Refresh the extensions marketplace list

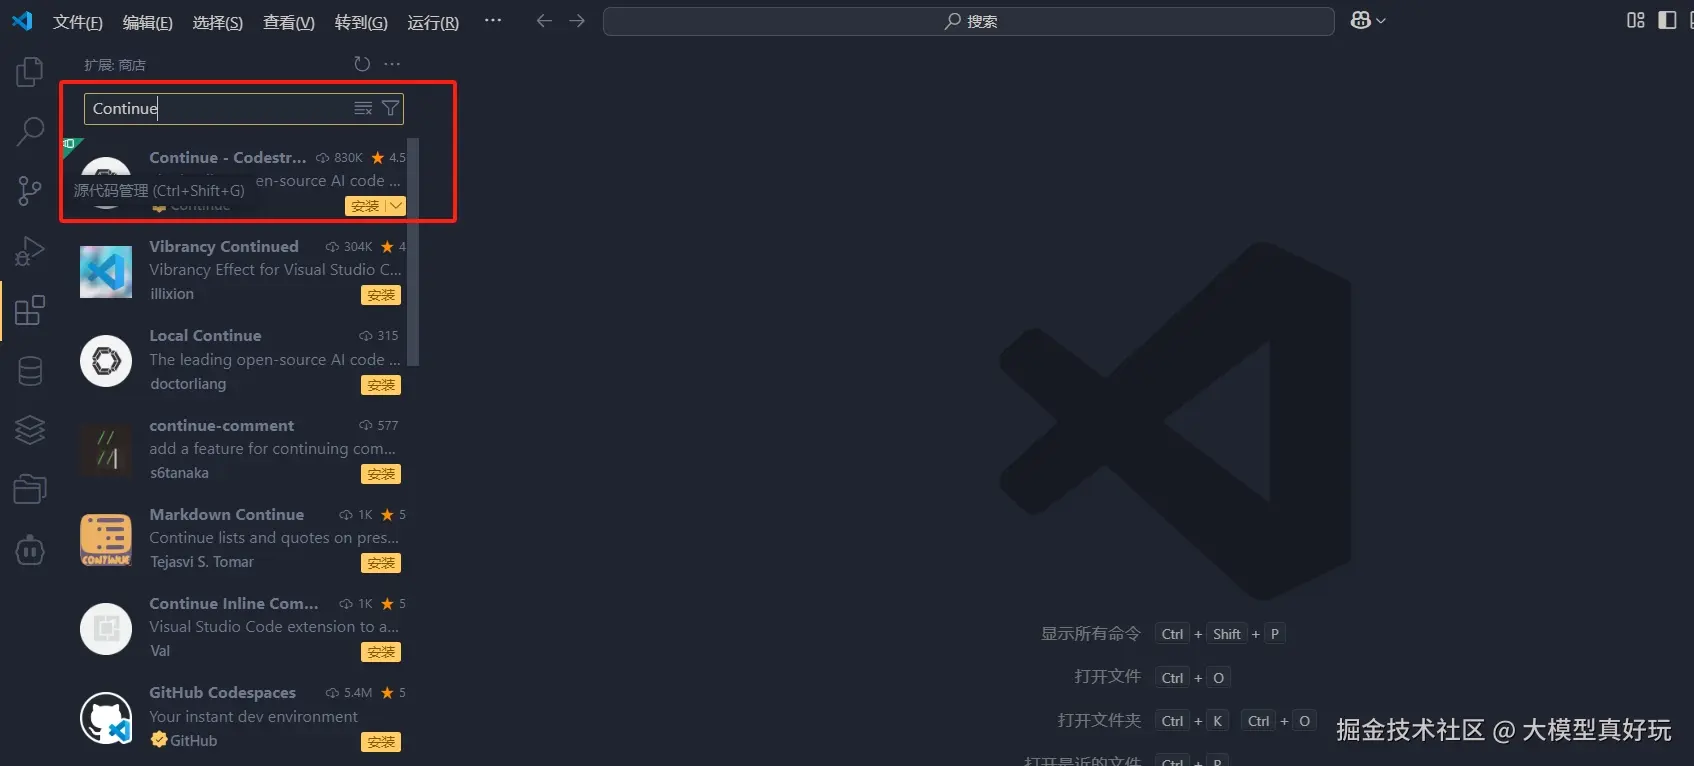pyautogui.click(x=362, y=64)
